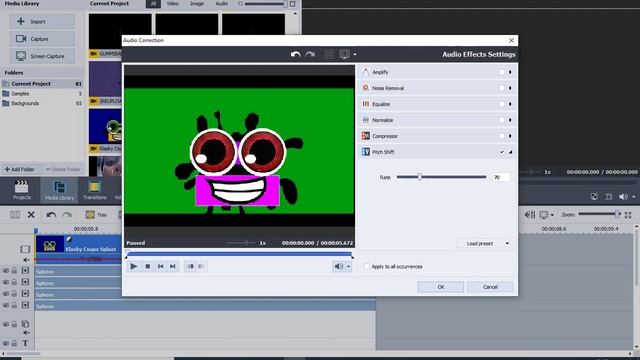Click the monitor preview icon in the Audio Correction toolbar
This screenshot has width=640, height=360.
pos(344,54)
